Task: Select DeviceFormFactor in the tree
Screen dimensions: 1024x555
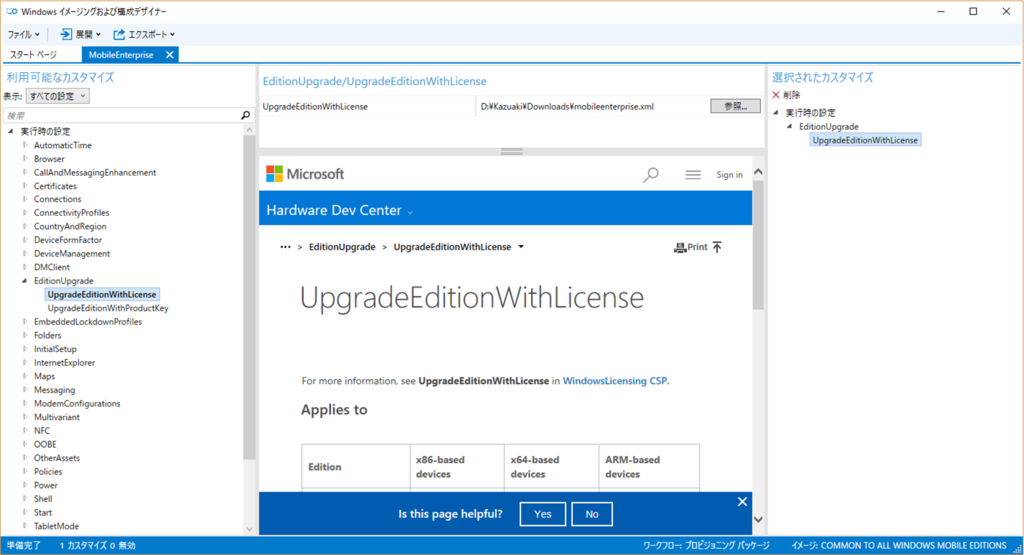Action: [68, 240]
